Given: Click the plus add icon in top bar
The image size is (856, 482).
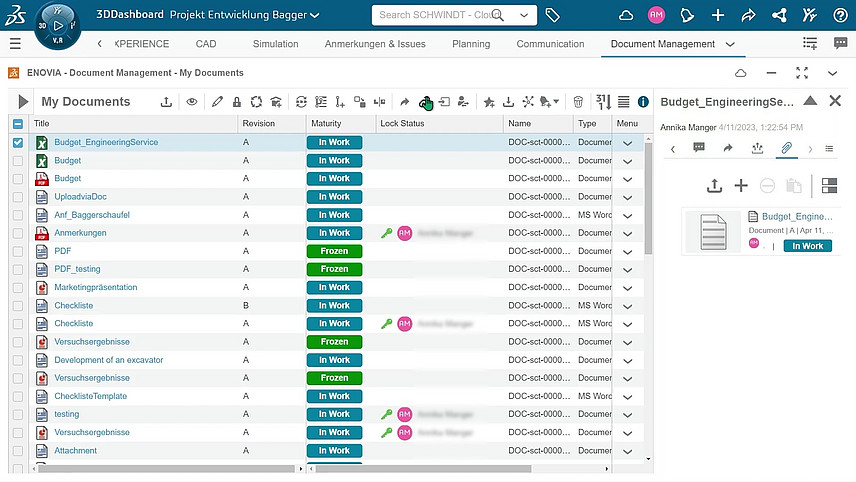Looking at the screenshot, I should (718, 15).
